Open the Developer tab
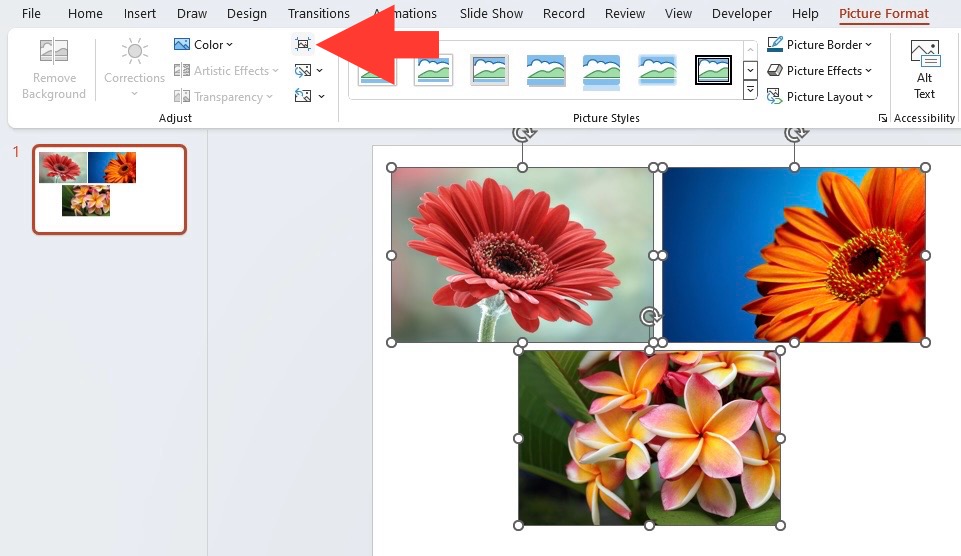This screenshot has height=556, width=961. (742, 13)
